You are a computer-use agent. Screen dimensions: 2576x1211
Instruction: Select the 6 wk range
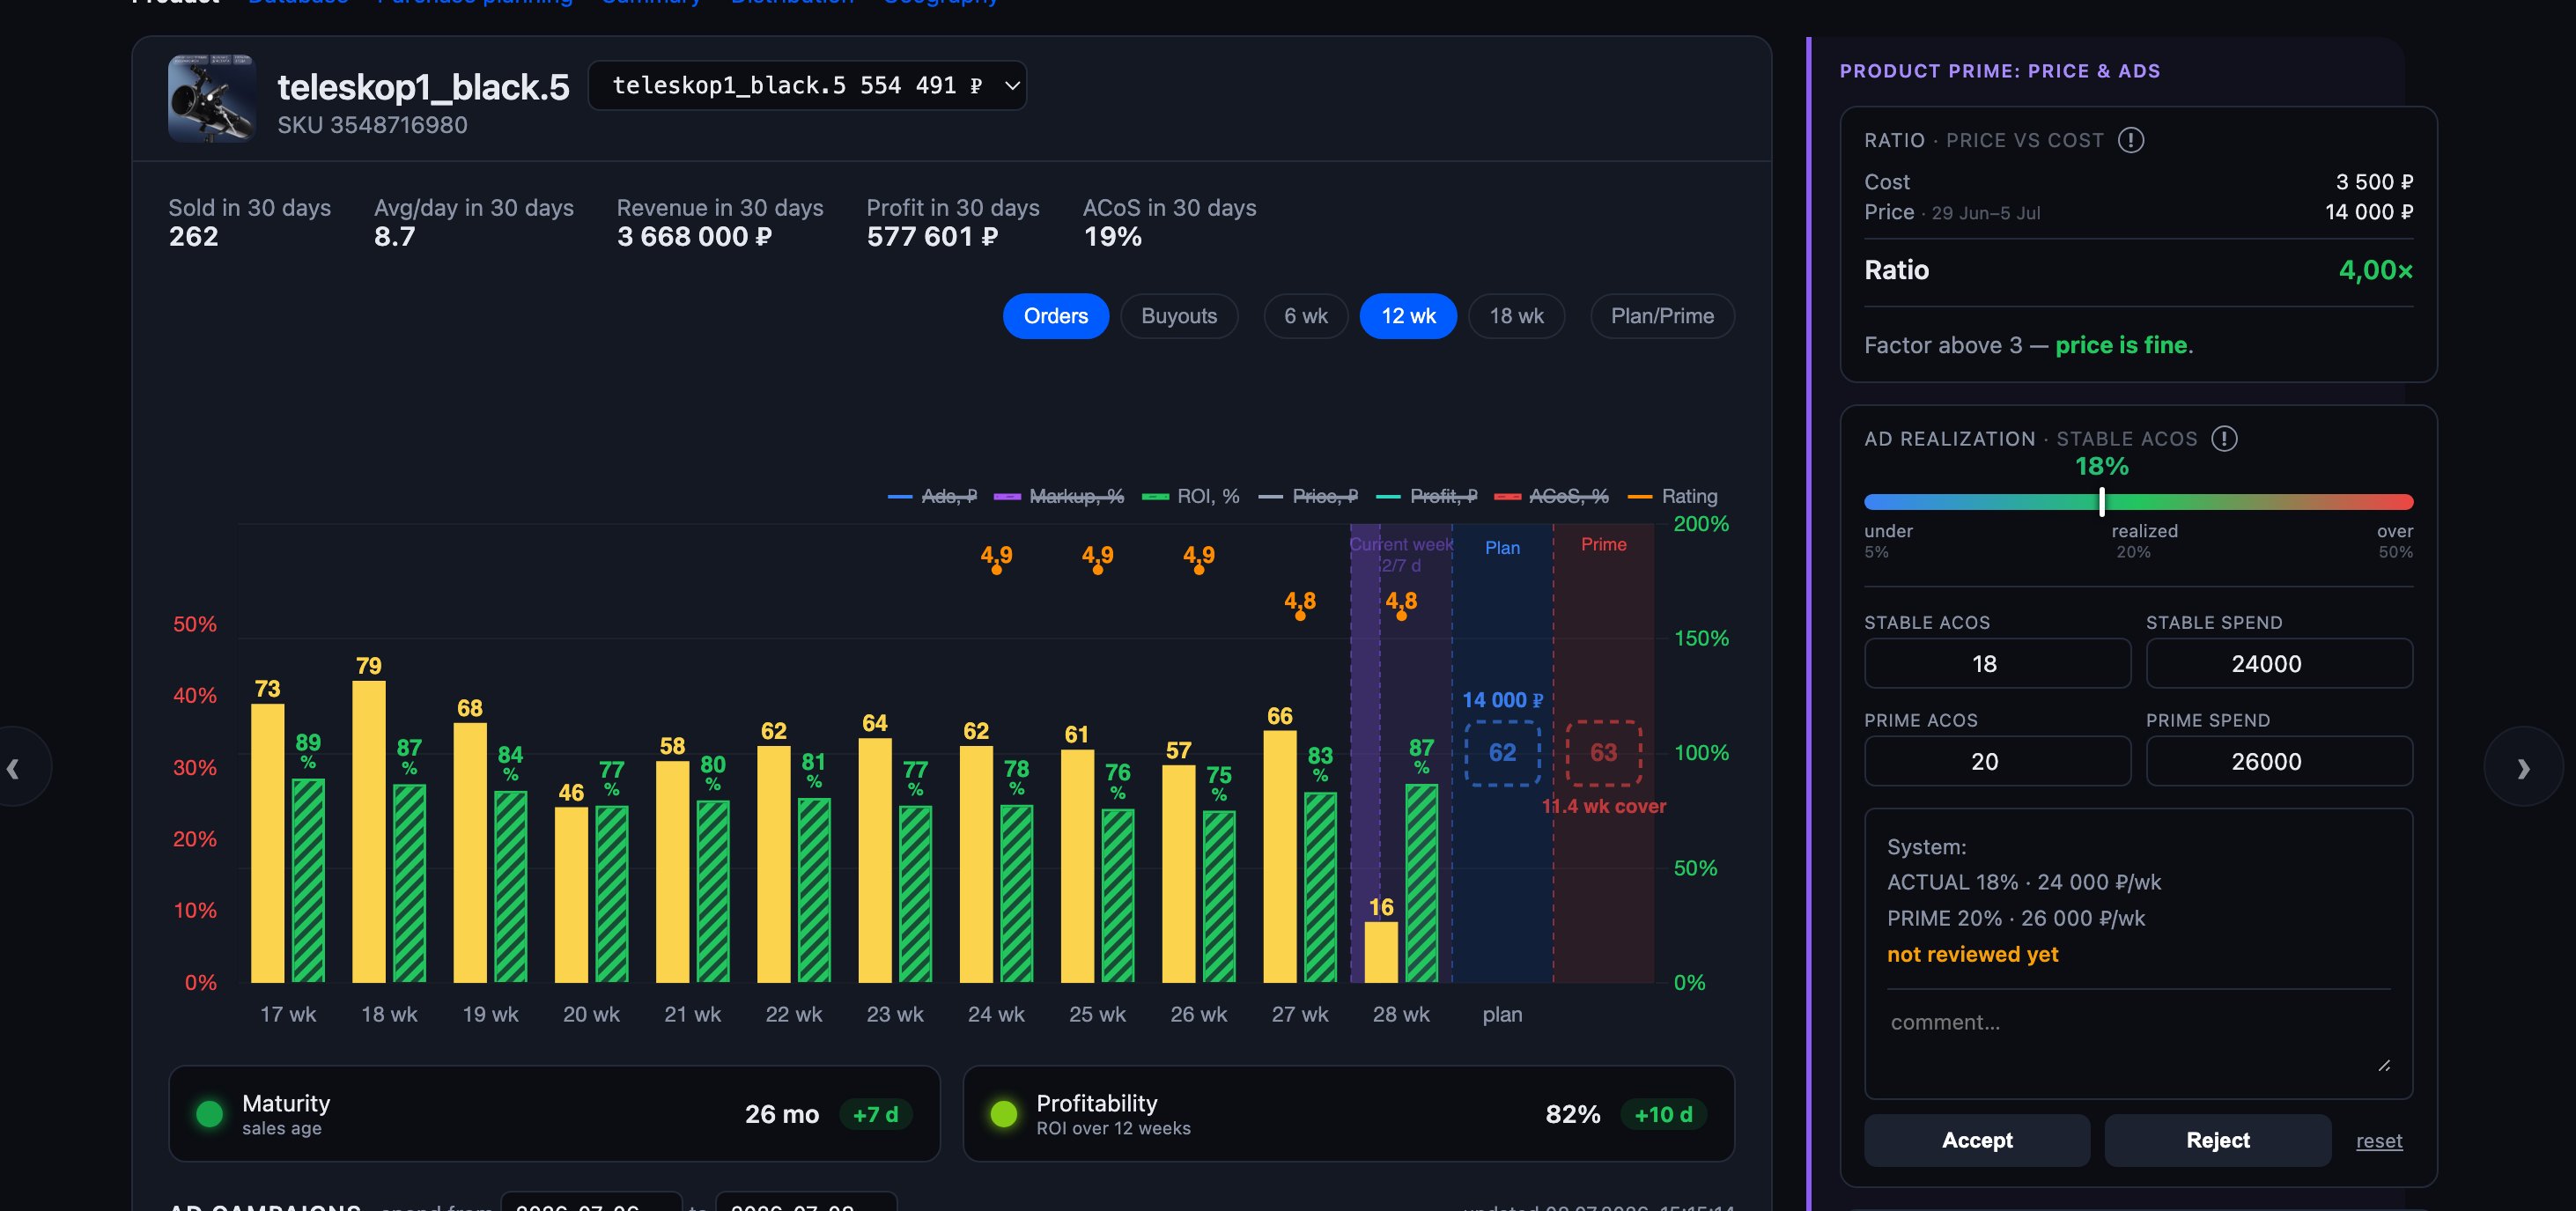(x=1305, y=316)
